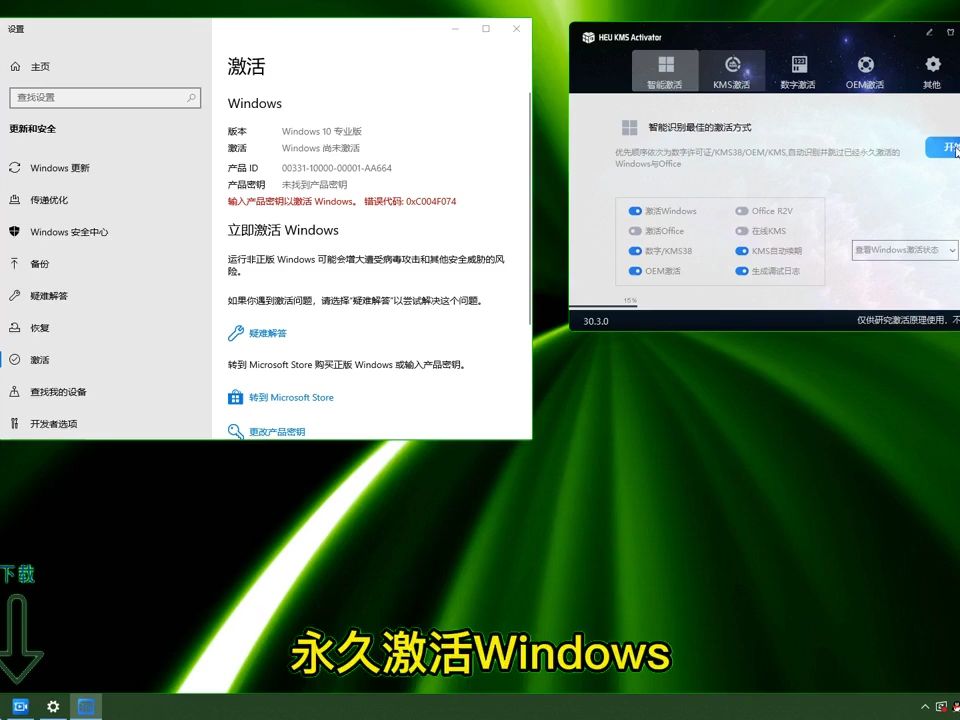Toggle the 生成调试日志 switch

point(742,271)
